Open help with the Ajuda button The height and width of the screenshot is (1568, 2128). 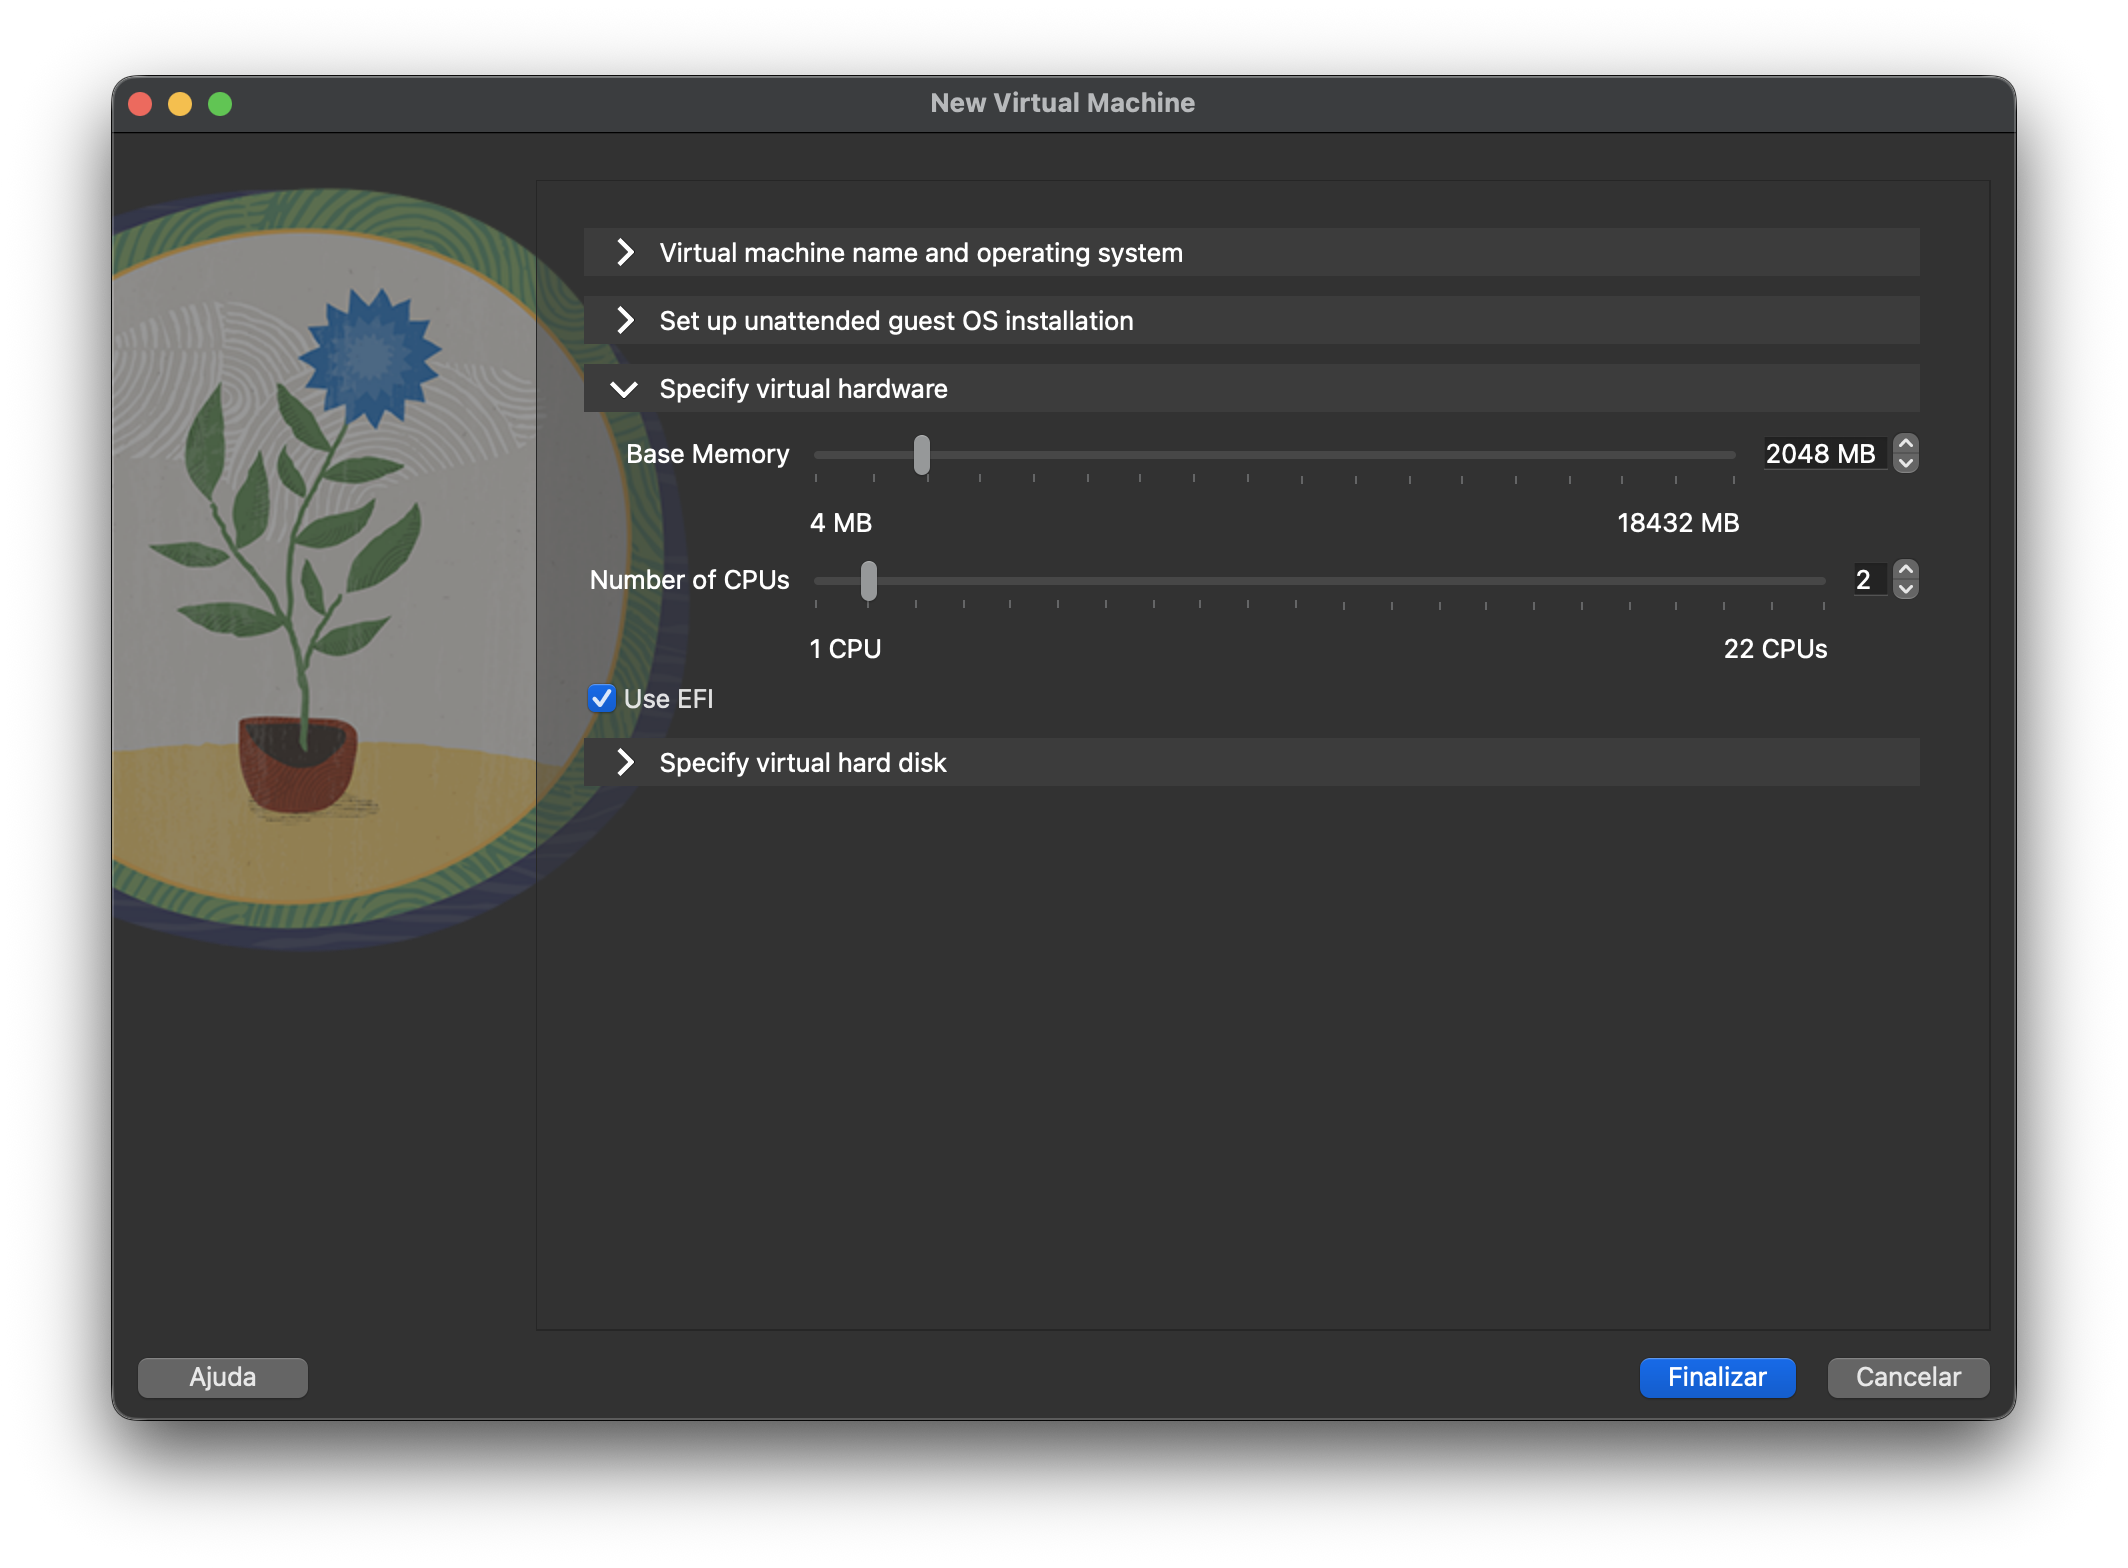pos(223,1377)
